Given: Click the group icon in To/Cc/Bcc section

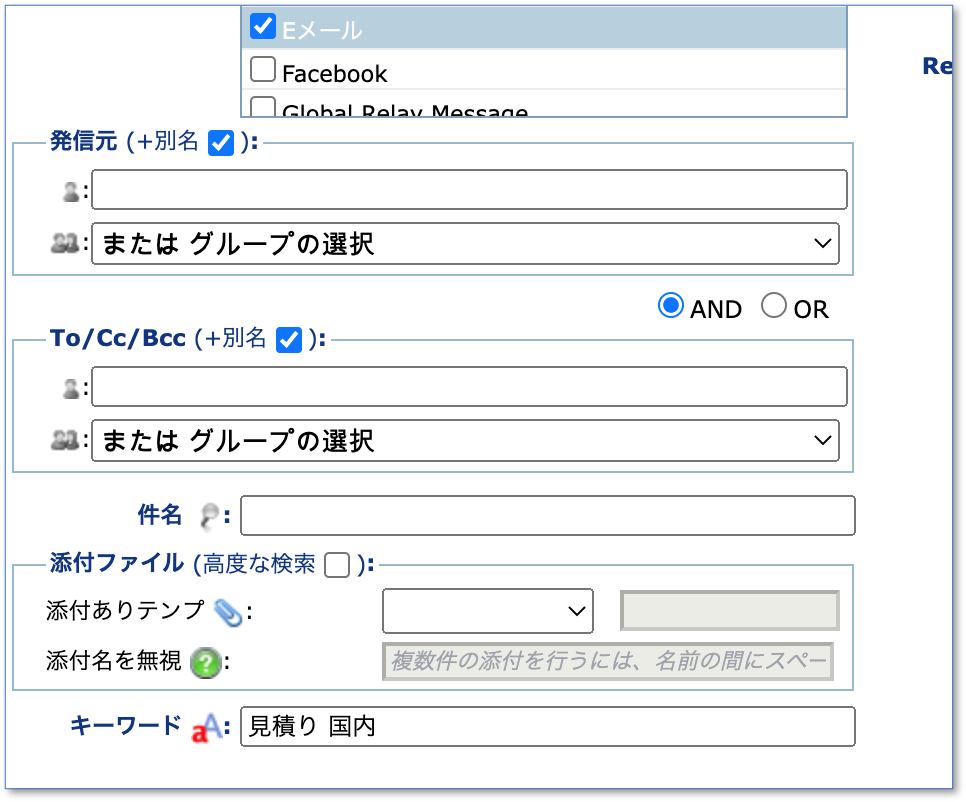Looking at the screenshot, I should click(65, 440).
